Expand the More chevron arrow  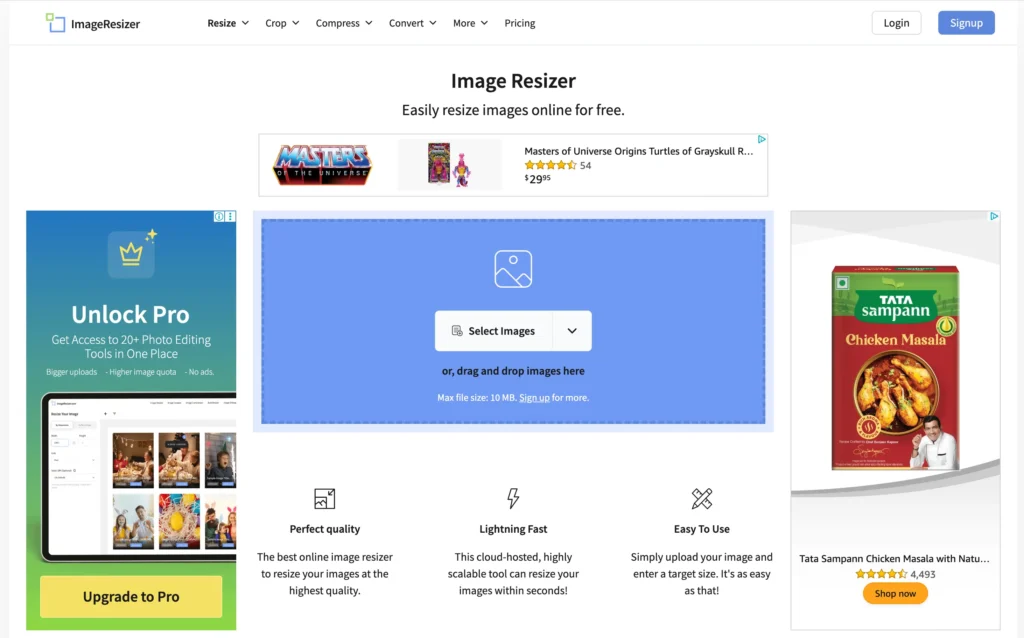[x=485, y=23]
